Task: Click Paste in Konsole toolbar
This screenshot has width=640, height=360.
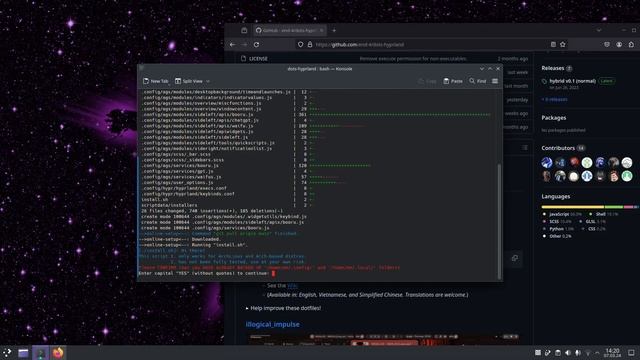Action: coord(453,81)
